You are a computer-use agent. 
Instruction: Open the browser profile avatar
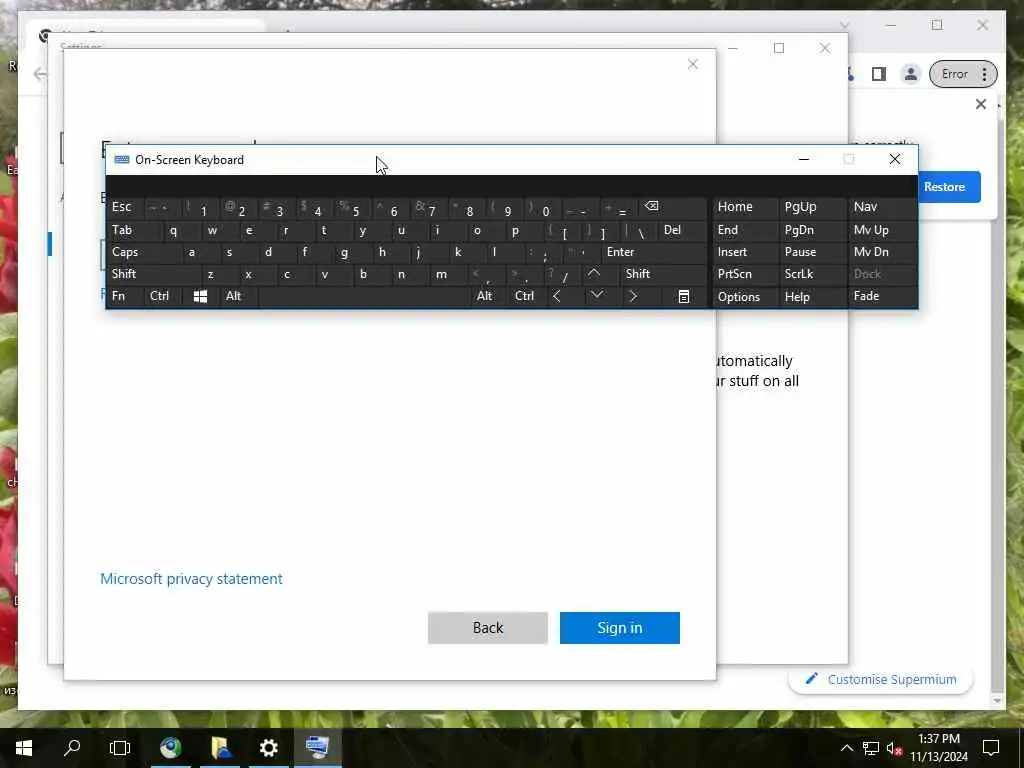(x=910, y=74)
